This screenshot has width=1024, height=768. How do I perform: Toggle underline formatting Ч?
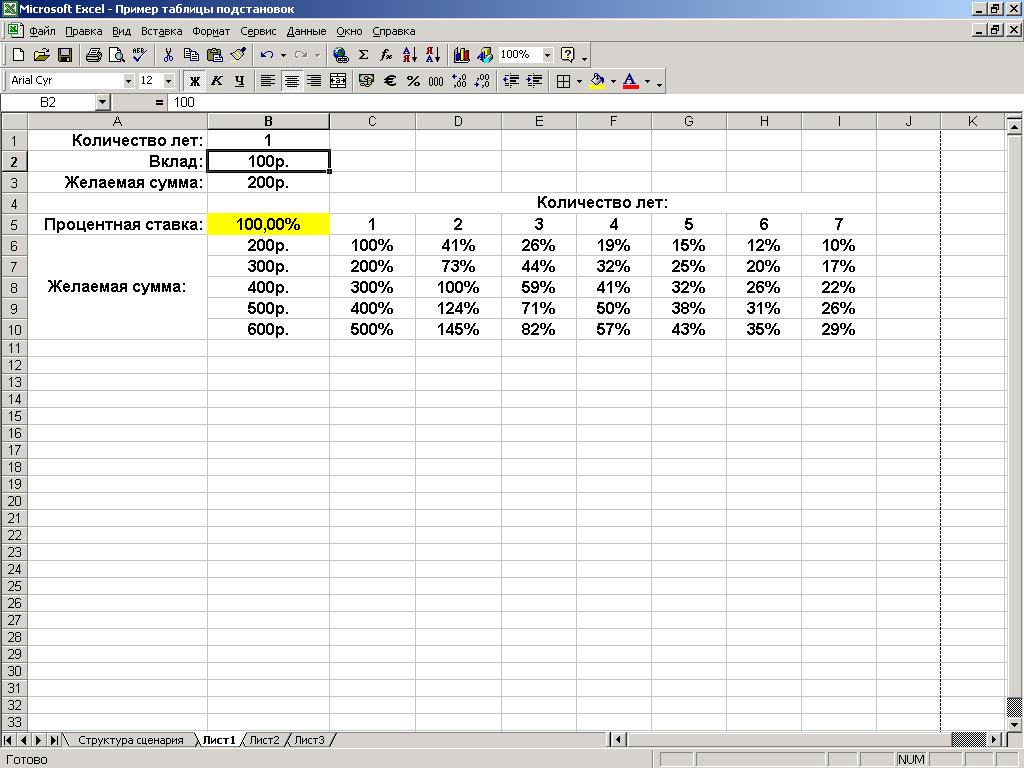pos(240,81)
